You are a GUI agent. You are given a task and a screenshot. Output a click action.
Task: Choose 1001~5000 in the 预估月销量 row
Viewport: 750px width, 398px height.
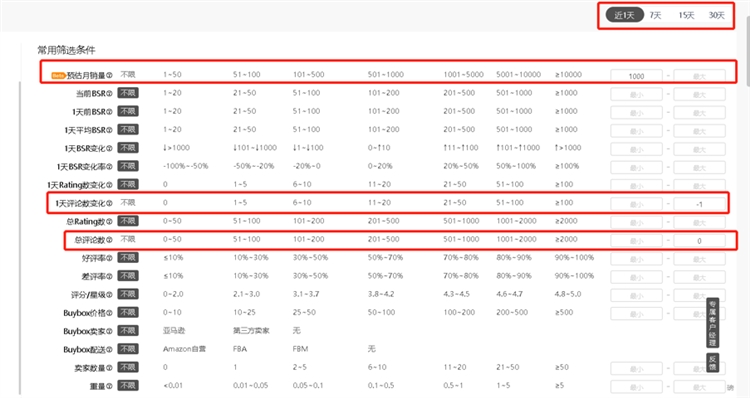[x=463, y=75]
